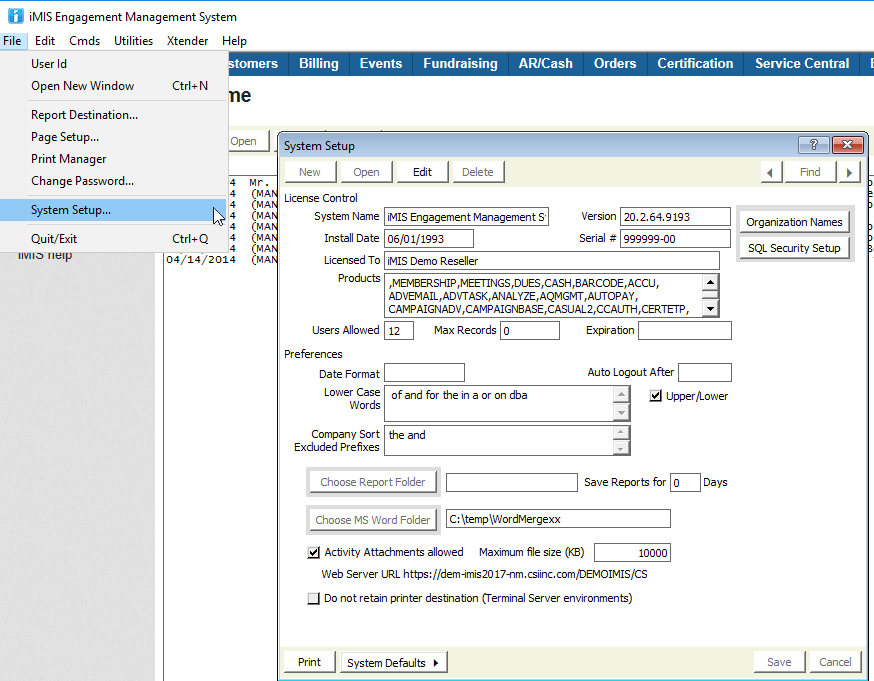The image size is (874, 681).
Task: Switch to the Fundraising tab
Action: [x=460, y=63]
